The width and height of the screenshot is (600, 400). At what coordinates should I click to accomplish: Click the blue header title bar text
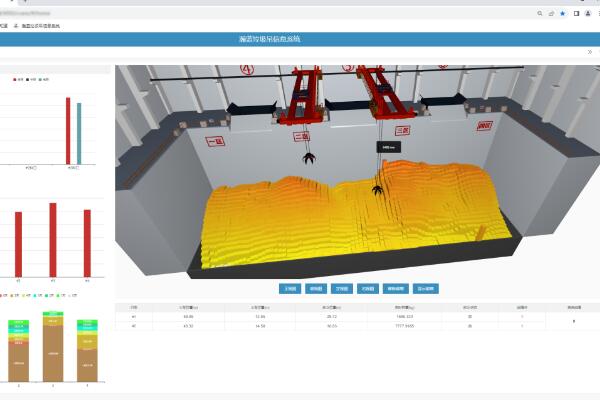270,39
